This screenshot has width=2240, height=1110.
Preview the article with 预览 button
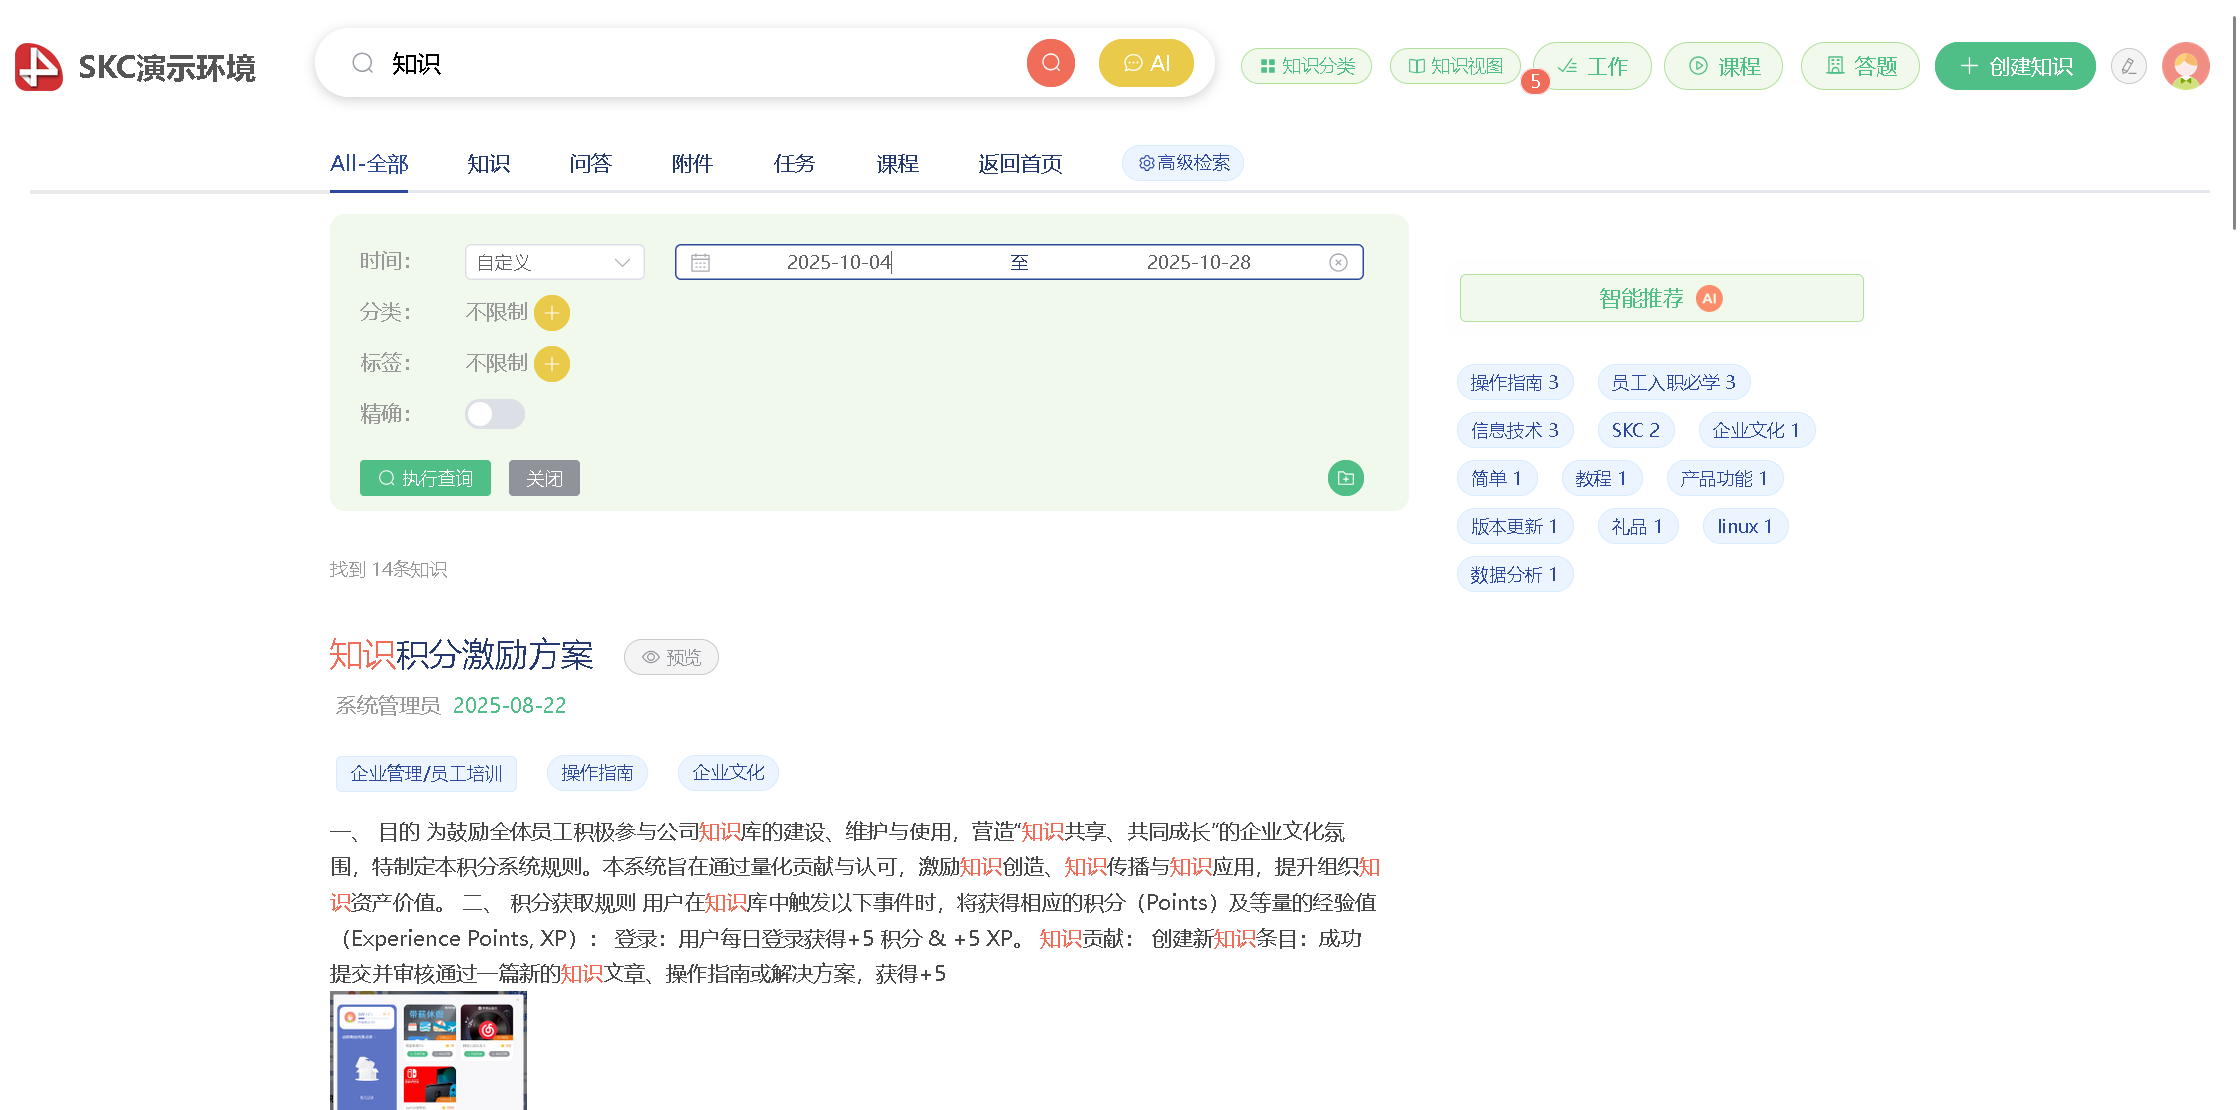pyautogui.click(x=671, y=657)
